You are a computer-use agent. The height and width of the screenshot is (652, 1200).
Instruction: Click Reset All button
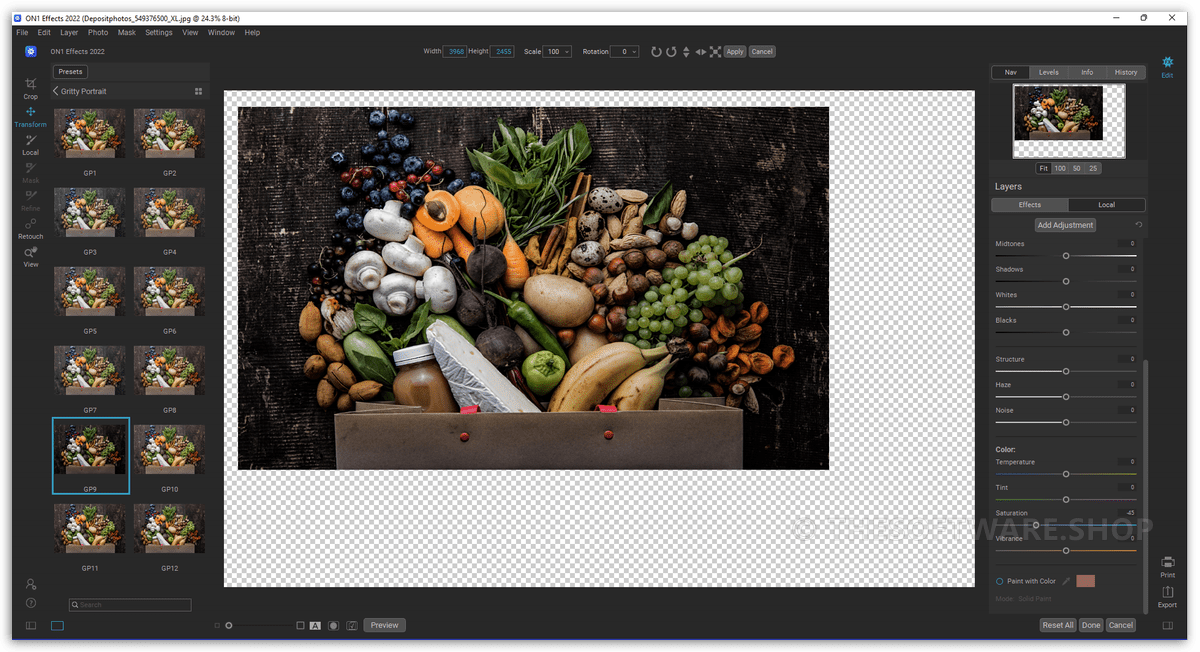1058,625
